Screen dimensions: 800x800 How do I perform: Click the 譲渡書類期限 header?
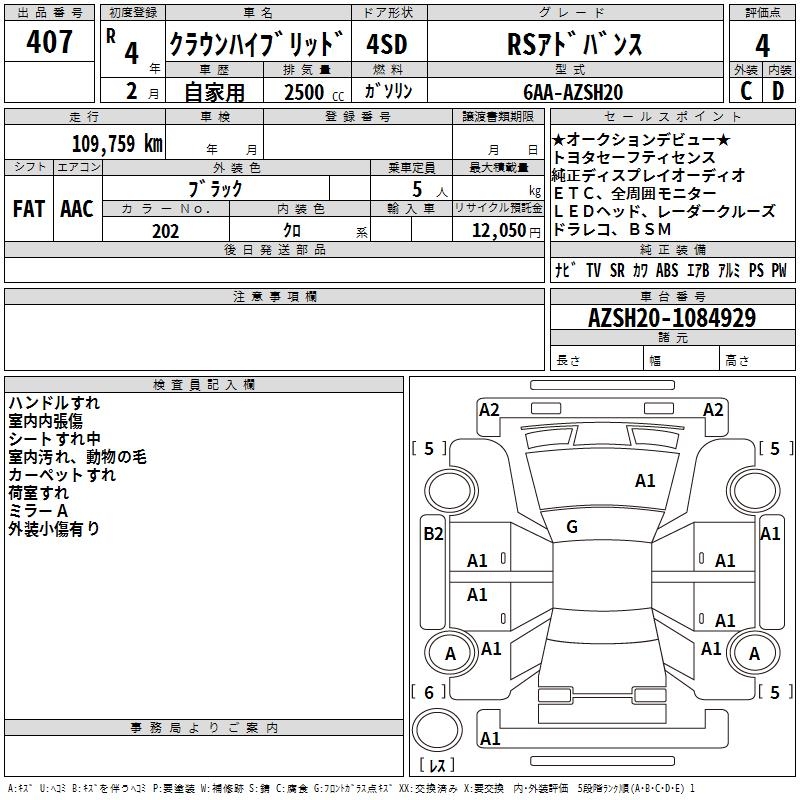pyautogui.click(x=498, y=117)
